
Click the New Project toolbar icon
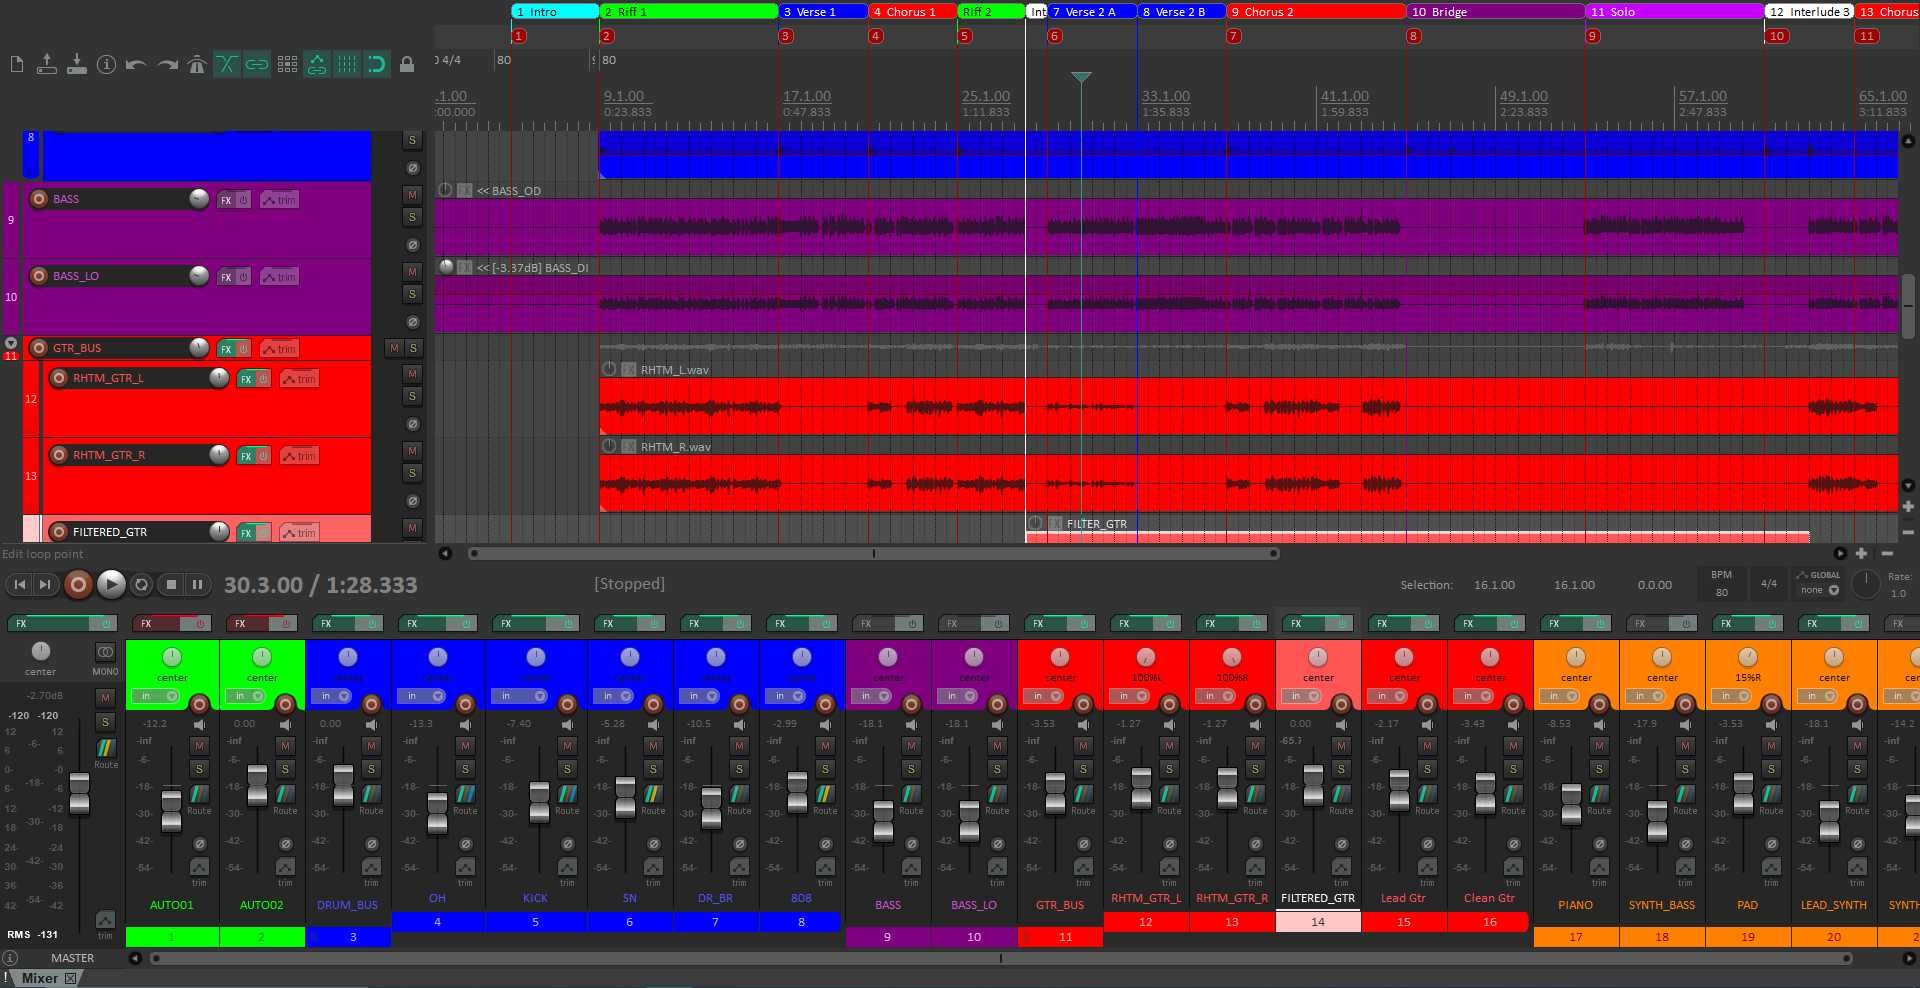(16, 65)
